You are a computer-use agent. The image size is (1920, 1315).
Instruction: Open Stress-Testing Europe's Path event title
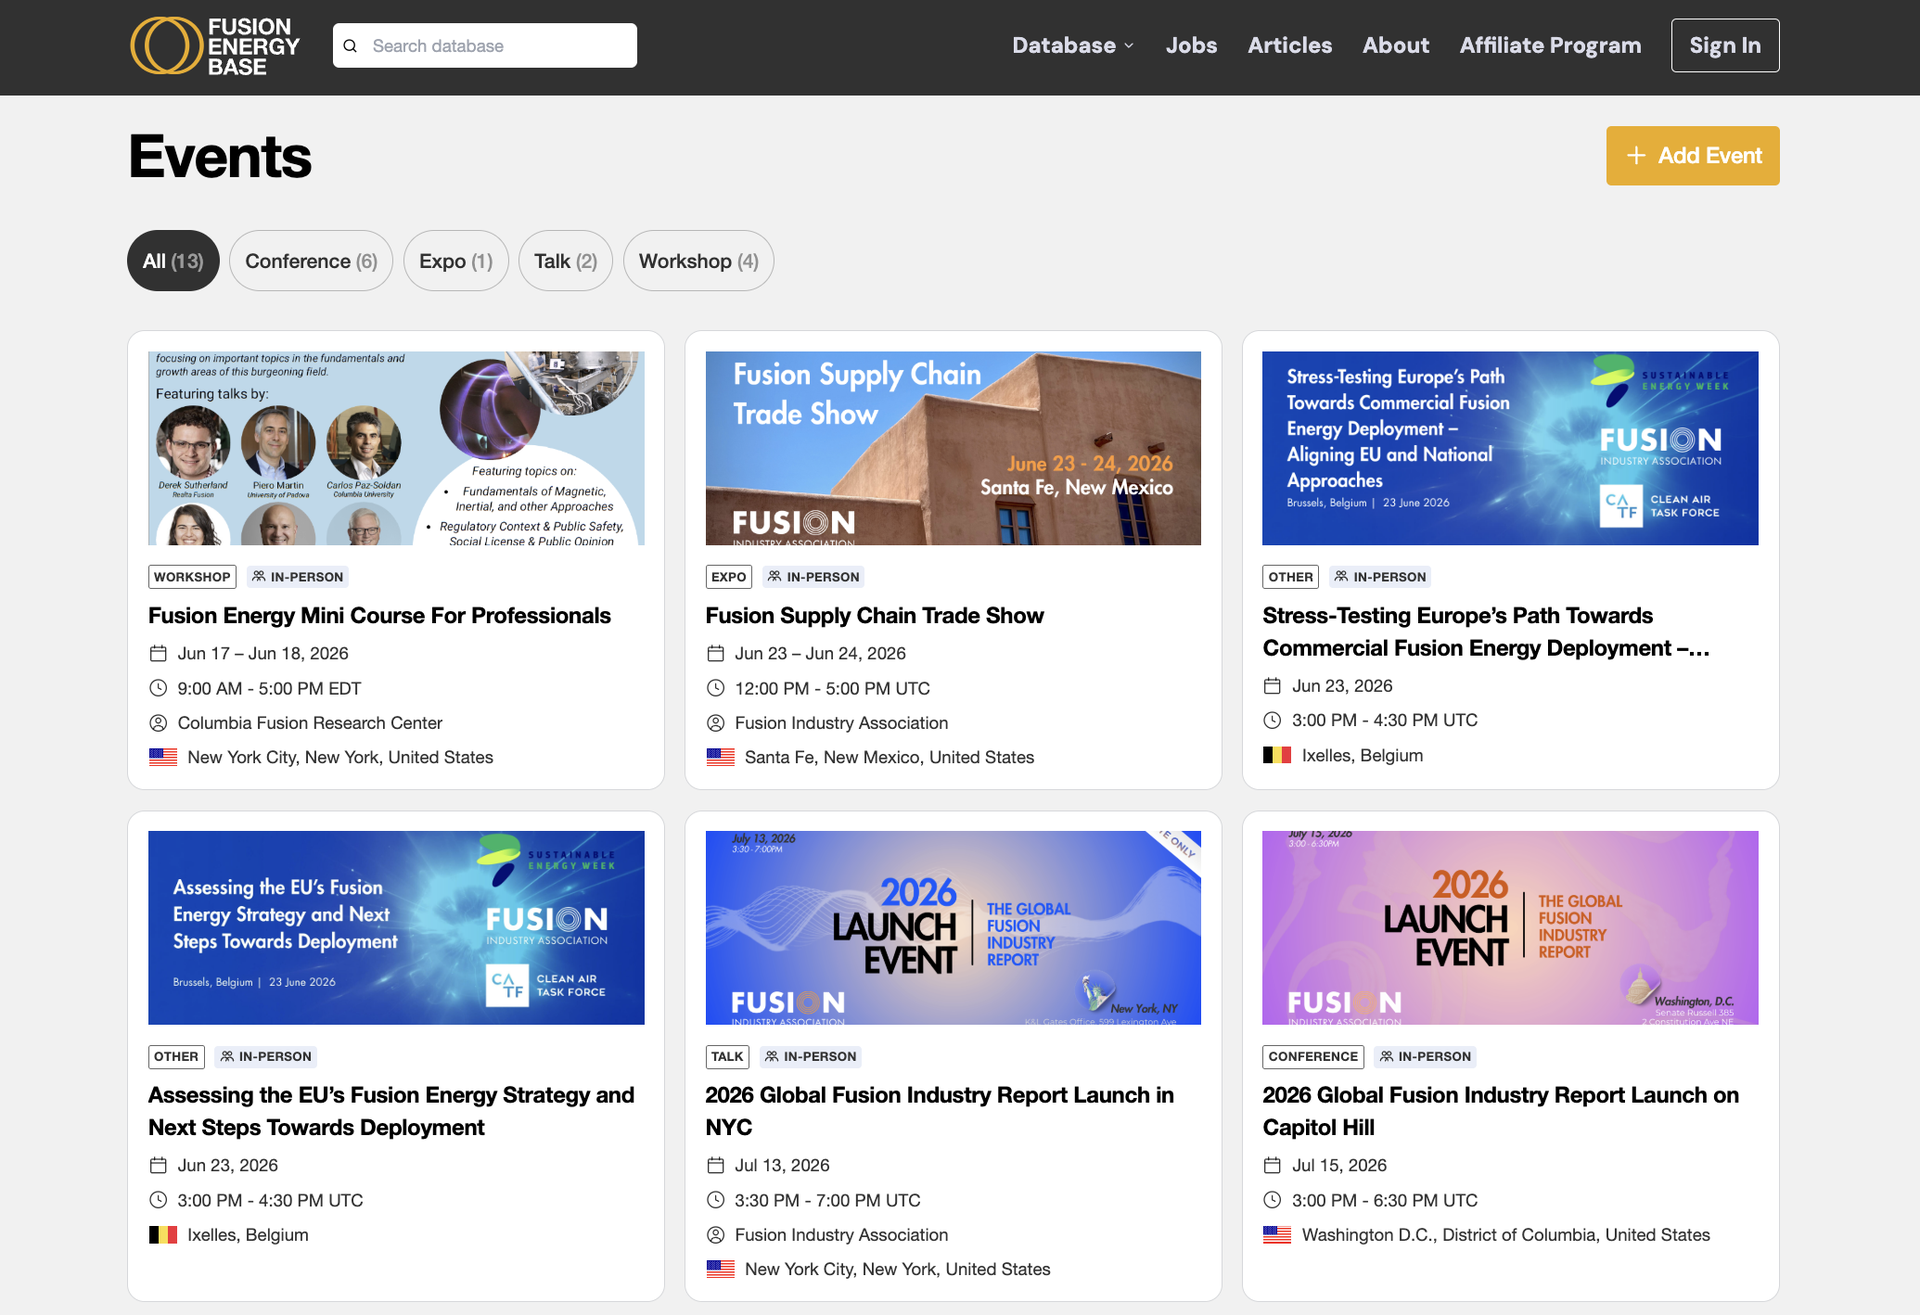[x=1486, y=632]
